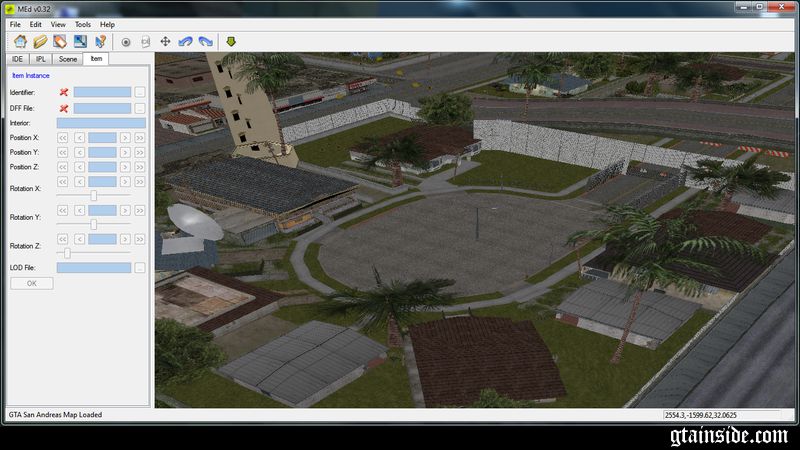Switch to the Scene tab
Viewport: 800px width, 450px height.
[x=68, y=59]
